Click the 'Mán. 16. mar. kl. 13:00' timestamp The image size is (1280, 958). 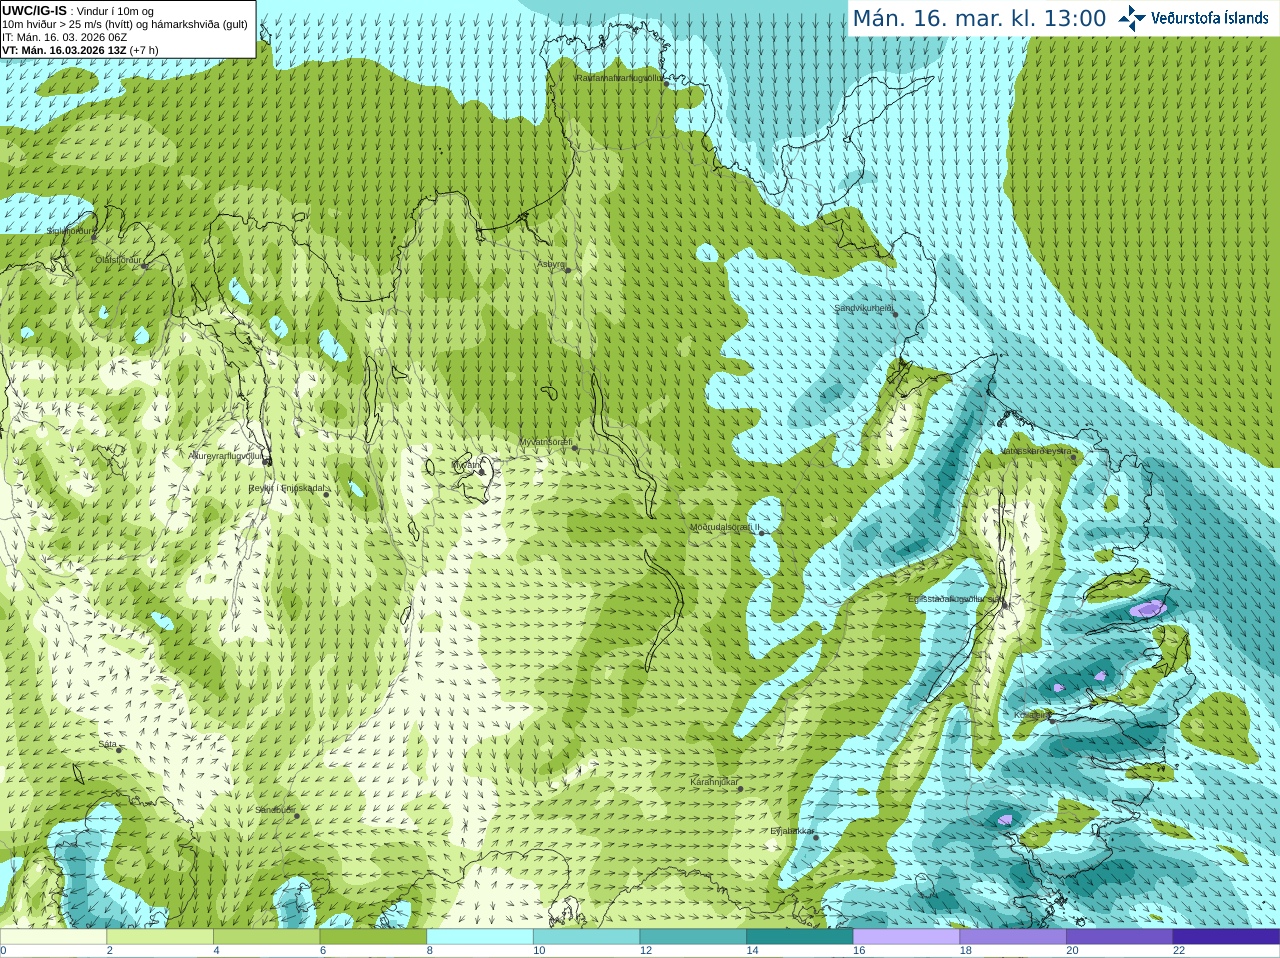(x=979, y=18)
